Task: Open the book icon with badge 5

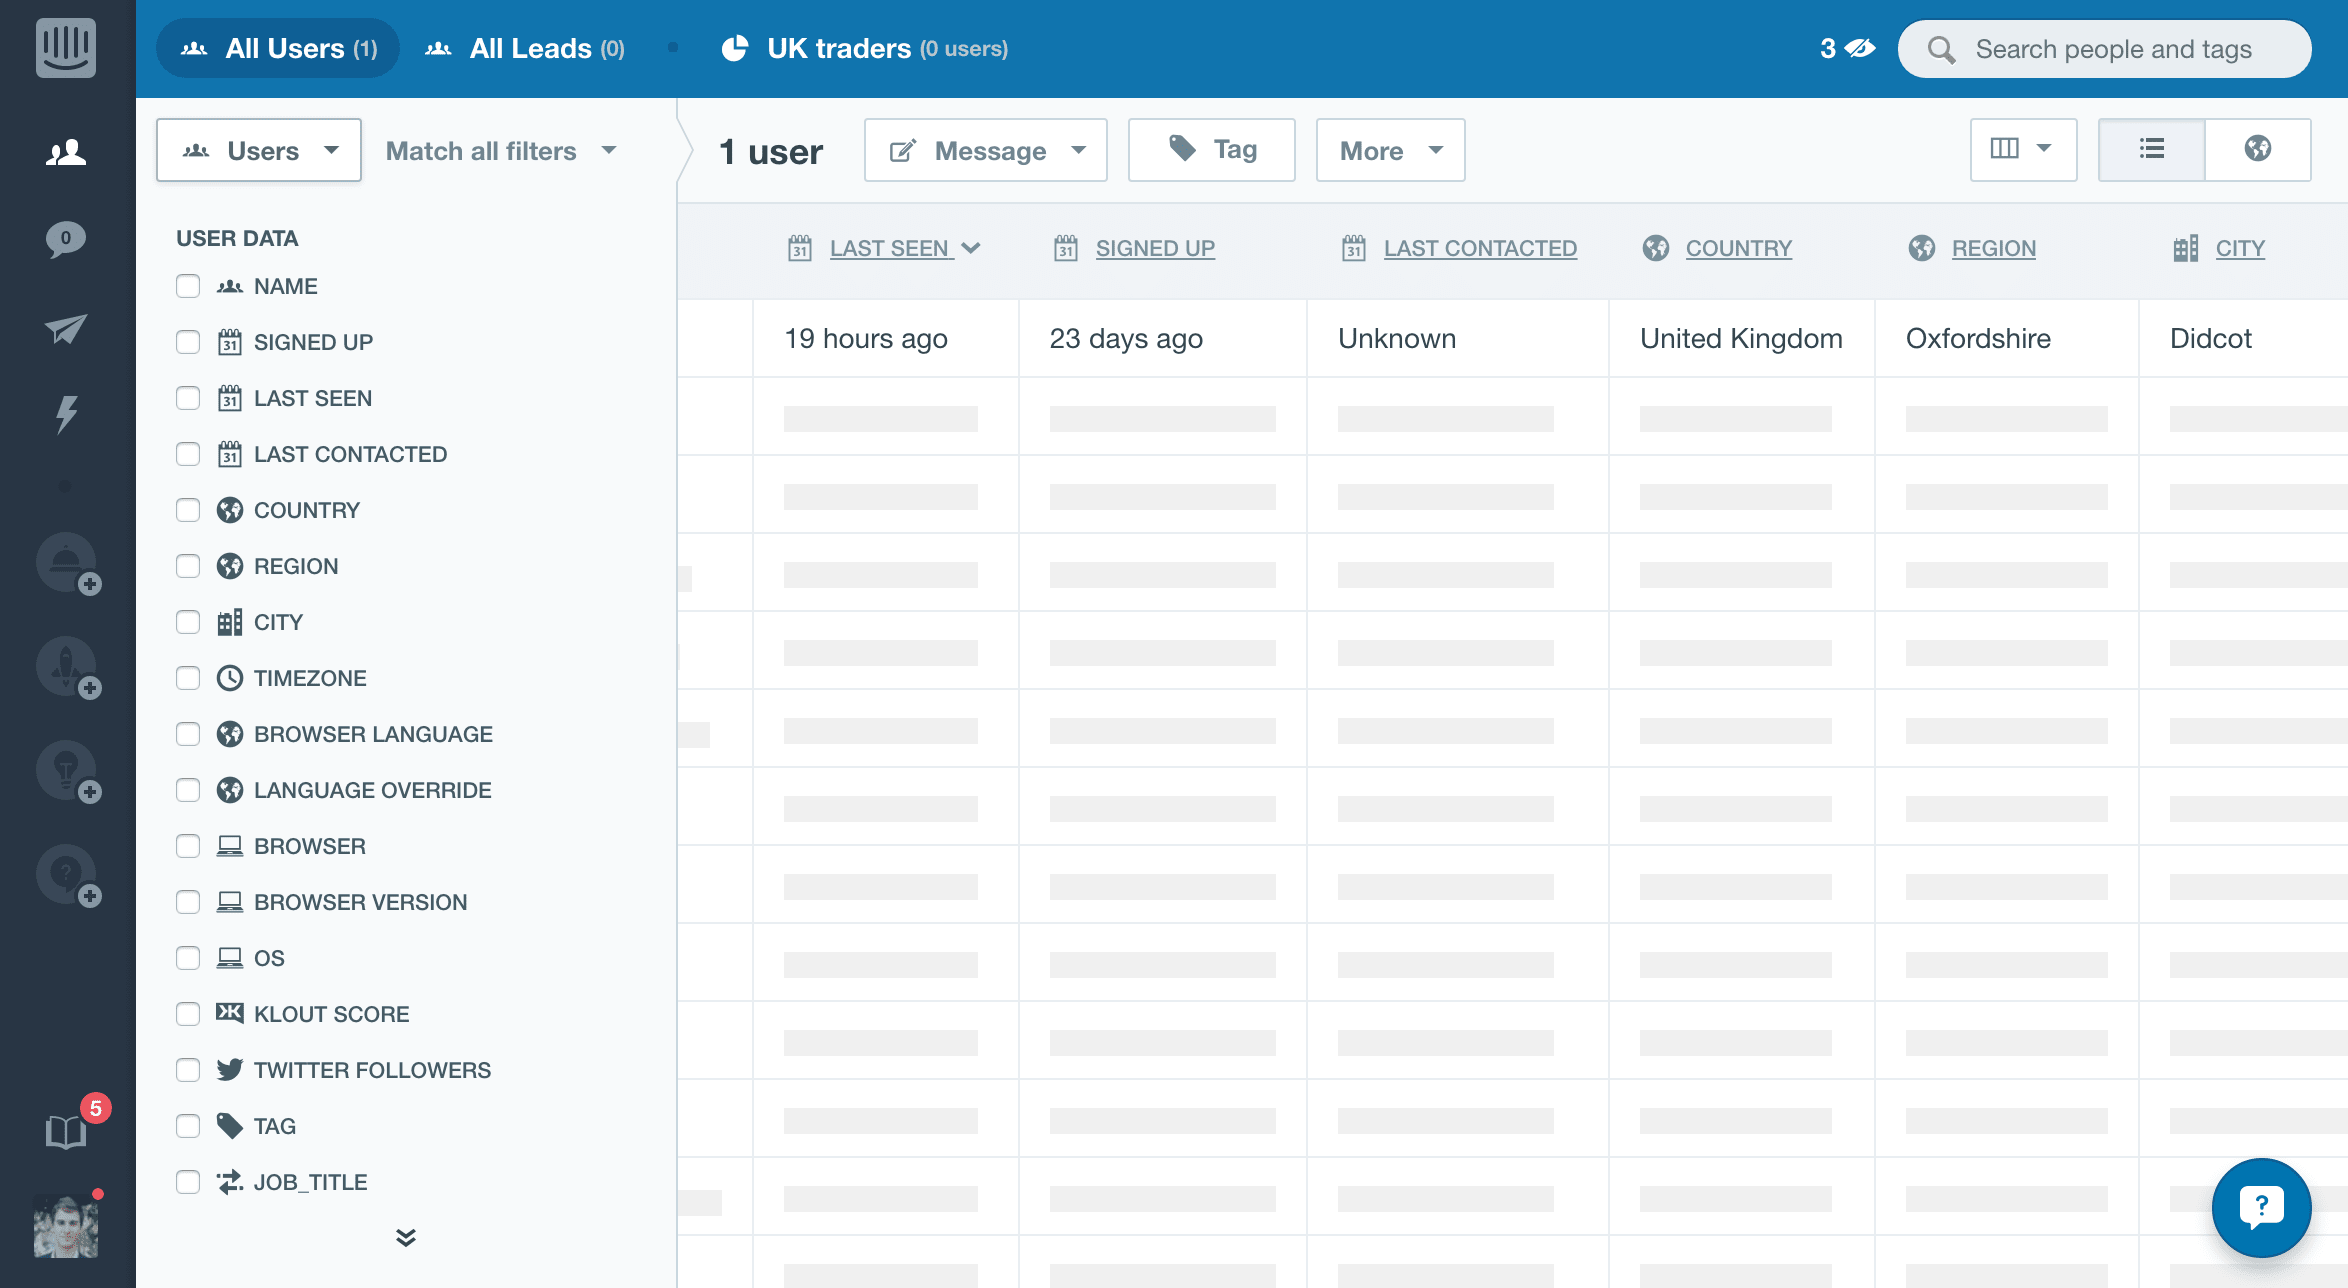Action: tap(66, 1132)
